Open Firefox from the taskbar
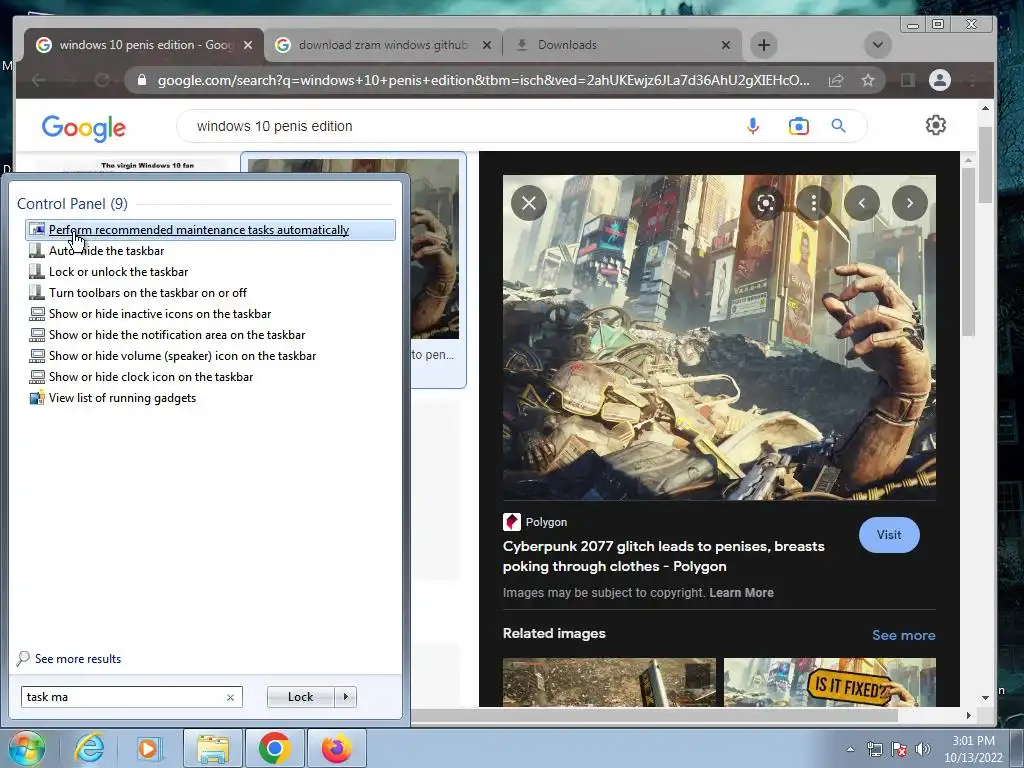 click(x=336, y=748)
